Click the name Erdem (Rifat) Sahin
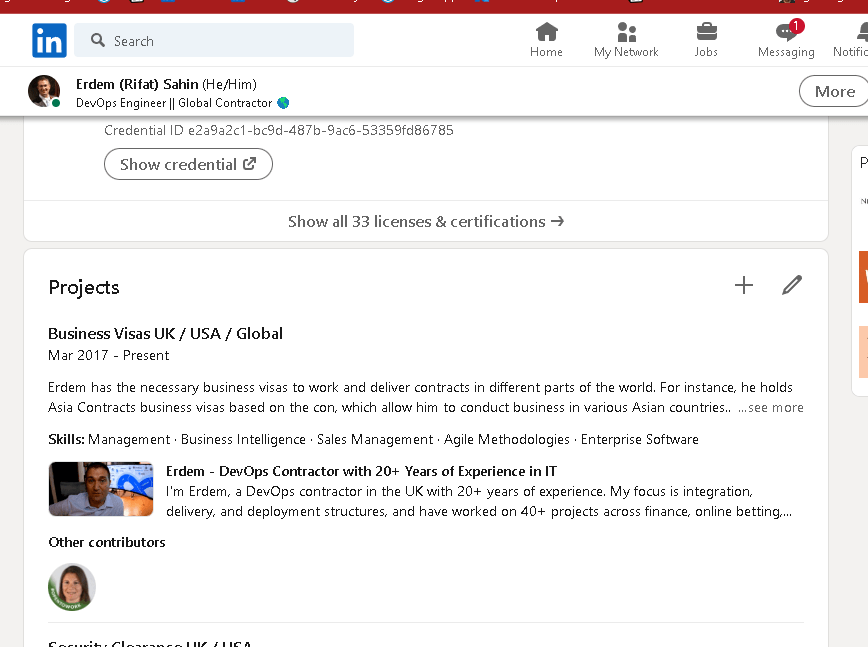The width and height of the screenshot is (868, 647). 137,84
